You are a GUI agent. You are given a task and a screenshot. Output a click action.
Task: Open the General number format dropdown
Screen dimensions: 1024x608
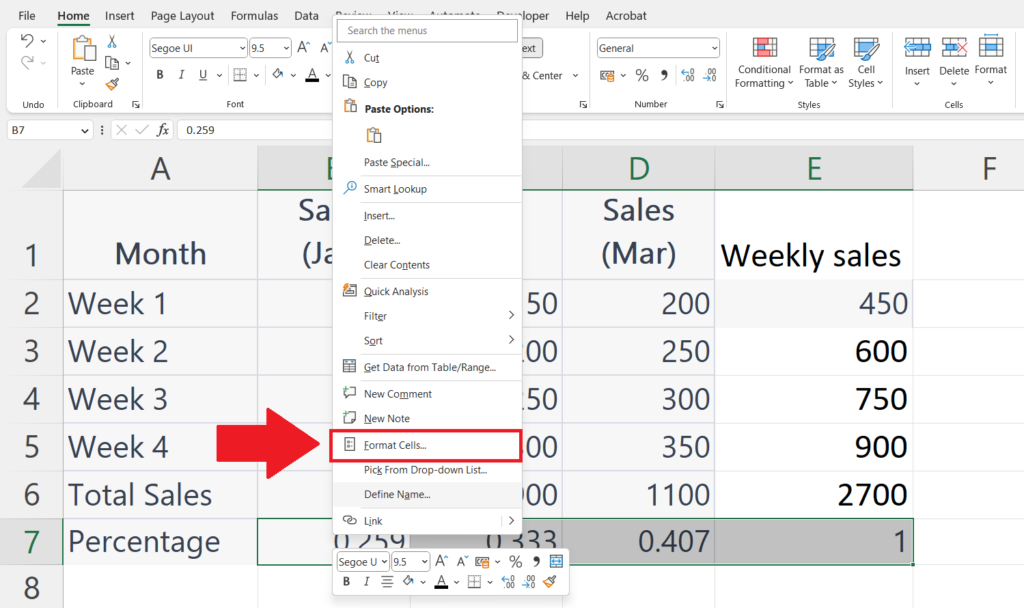(x=714, y=48)
